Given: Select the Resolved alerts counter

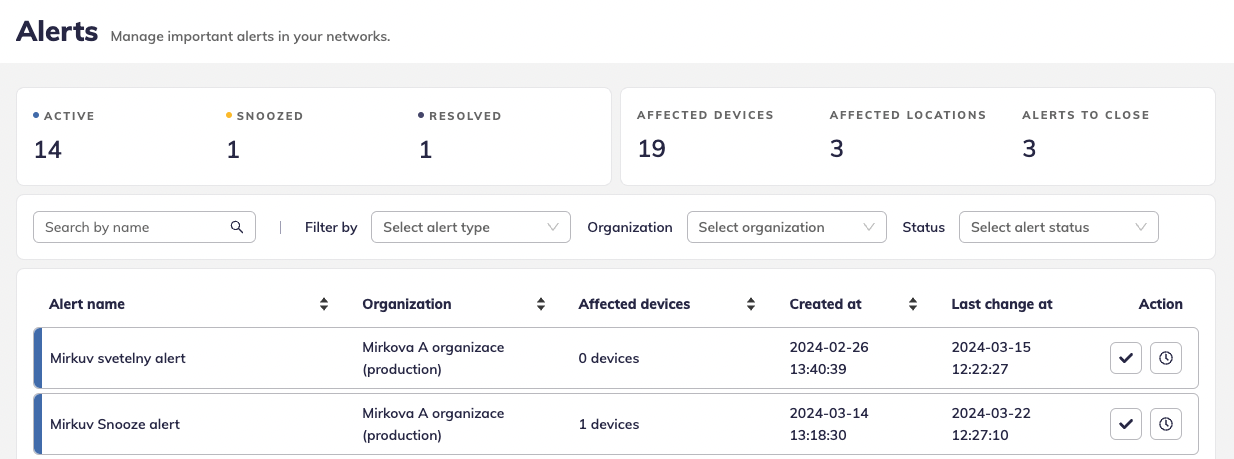Looking at the screenshot, I should pyautogui.click(x=425, y=149).
